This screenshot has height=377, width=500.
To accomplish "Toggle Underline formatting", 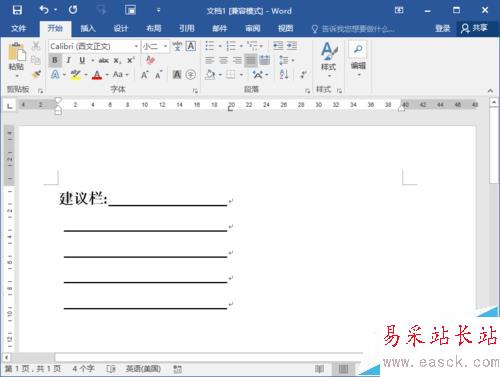I will tap(82, 60).
